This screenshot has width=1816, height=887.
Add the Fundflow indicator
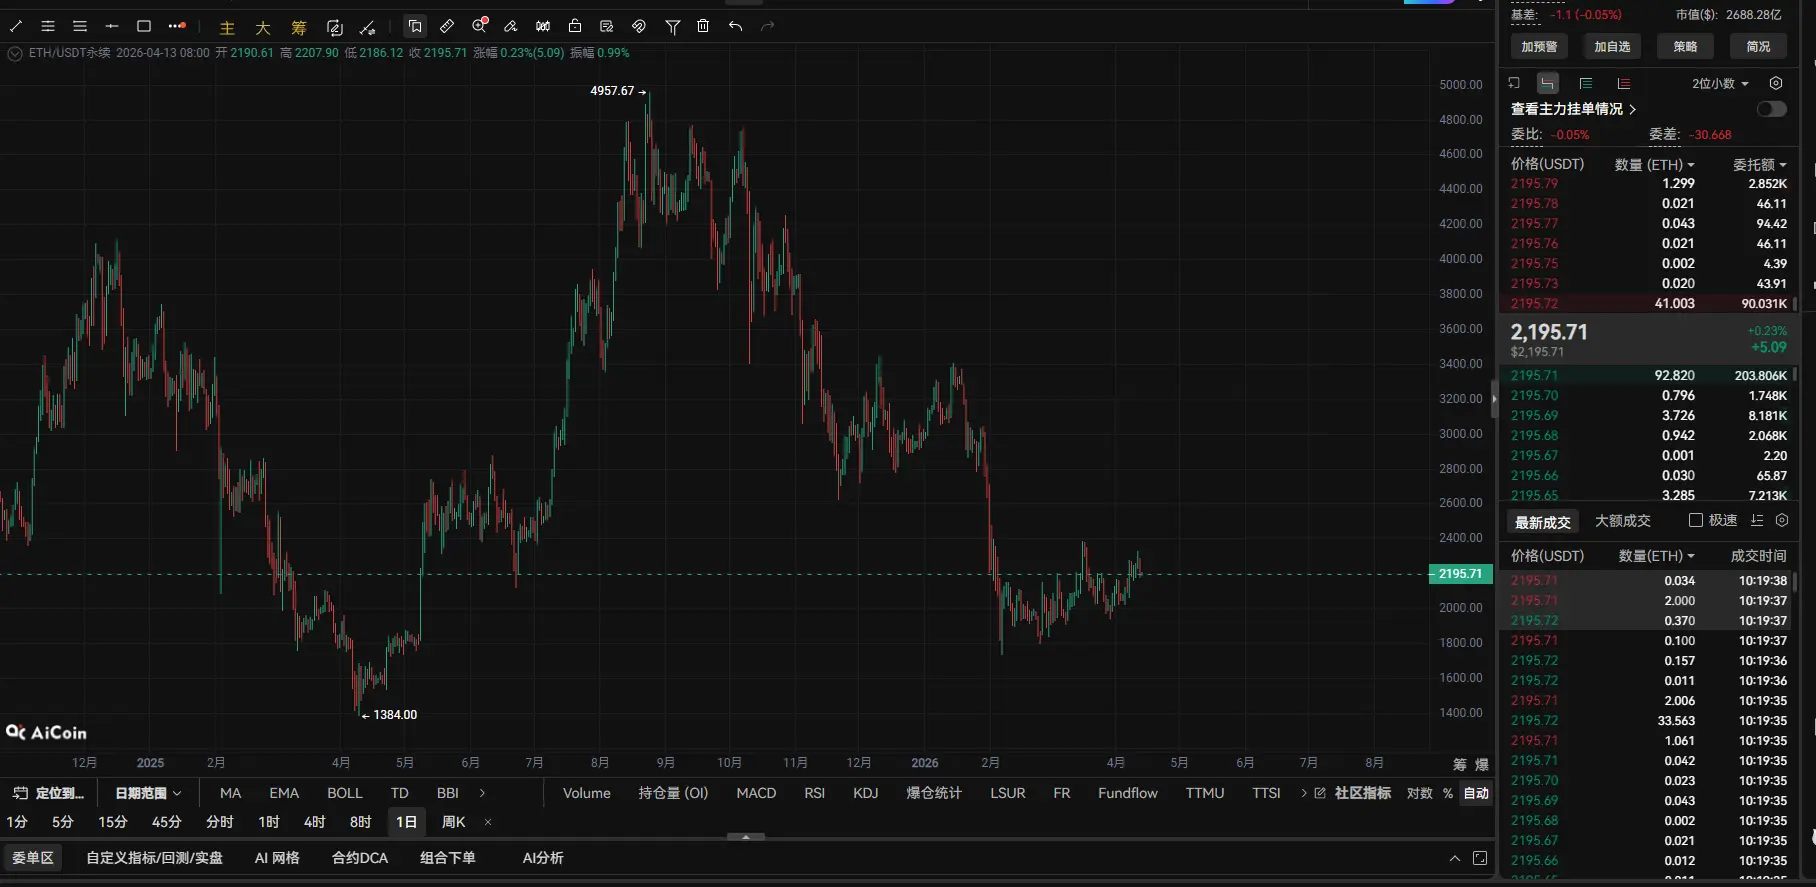[x=1128, y=793]
